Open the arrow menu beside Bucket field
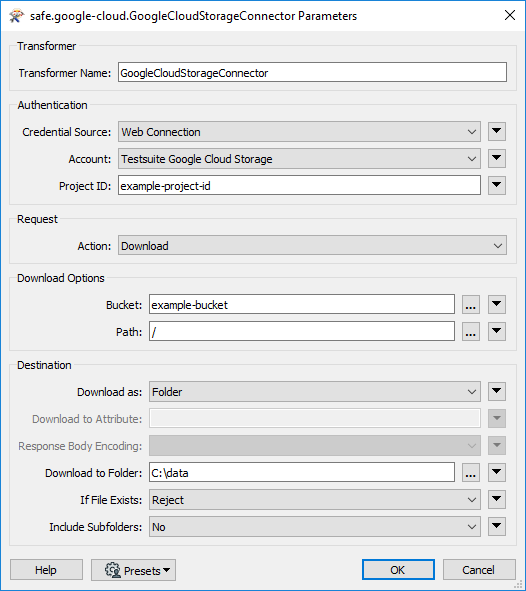Screen dimensions: 526x591 [x=497, y=305]
